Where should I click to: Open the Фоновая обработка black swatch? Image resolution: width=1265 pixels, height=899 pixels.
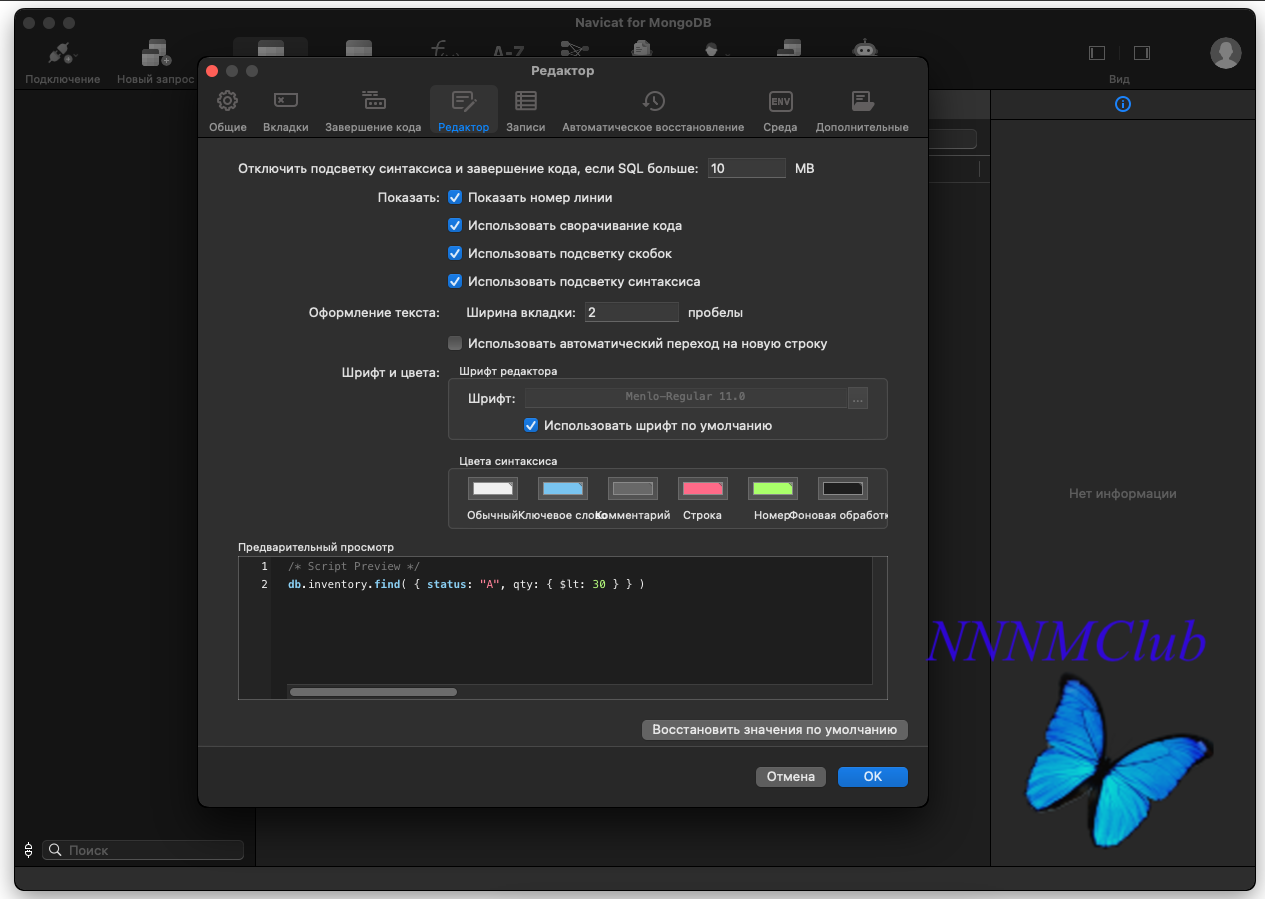point(843,488)
